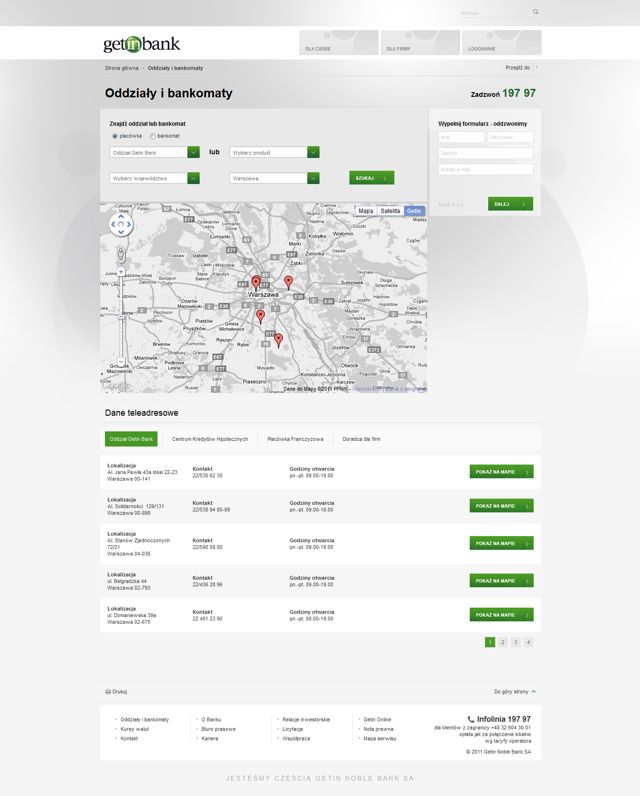Show Al. Solidarności branch on map
The height and width of the screenshot is (796, 640).
tap(501, 506)
